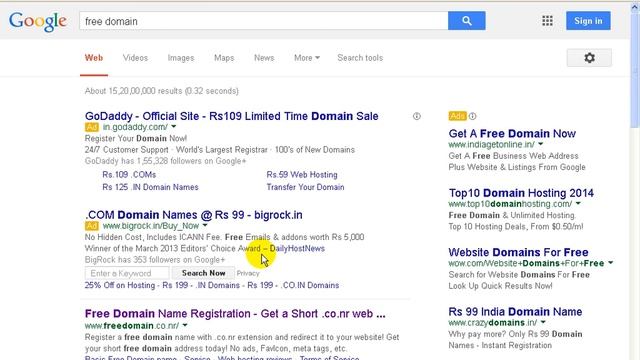The height and width of the screenshot is (360, 640).
Task: Expand arrow next to freedomain.co.nr URL
Action: coord(185,325)
